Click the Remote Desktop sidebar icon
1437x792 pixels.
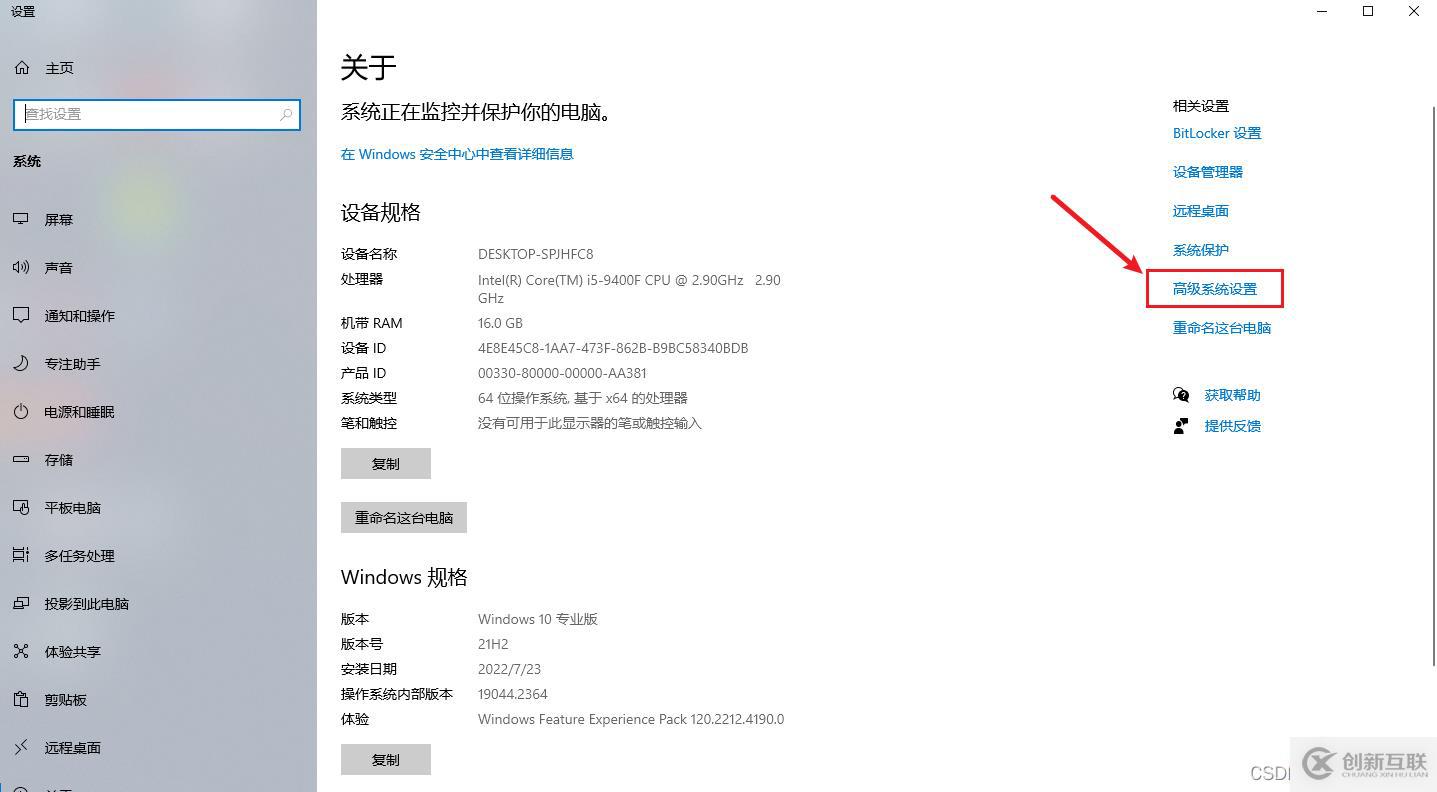21,747
